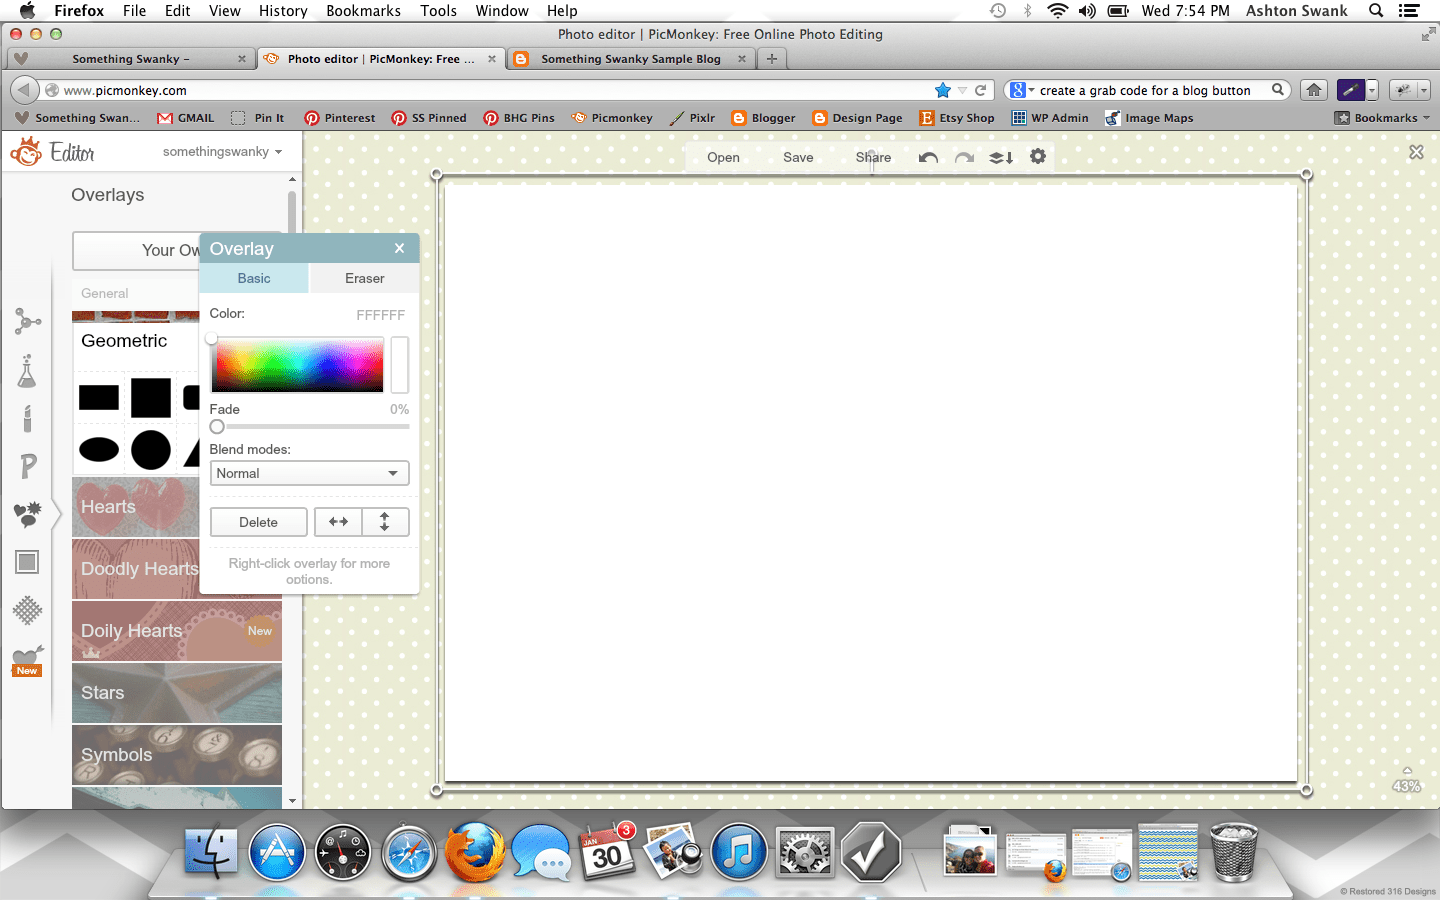Image resolution: width=1440 pixels, height=900 pixels.
Task: Click the merge layers icon in toolbar
Action: click(1001, 158)
